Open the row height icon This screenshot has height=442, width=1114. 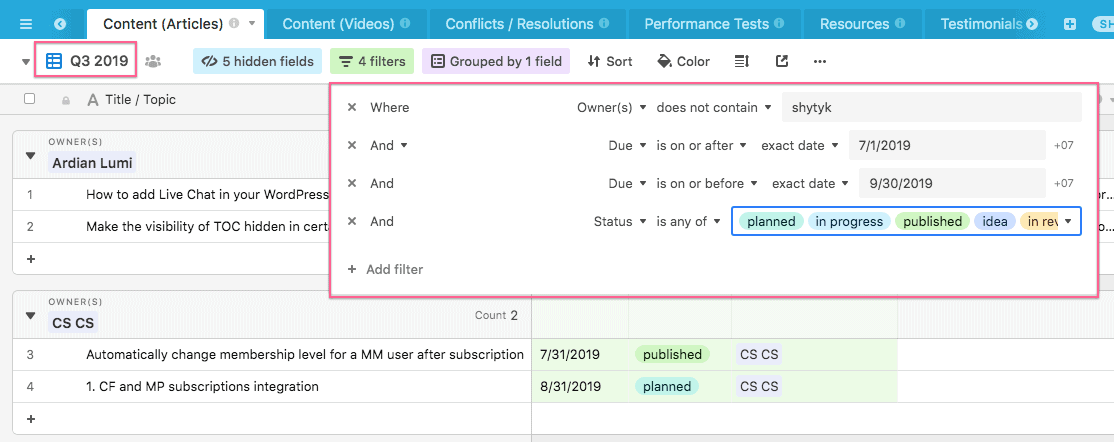click(x=741, y=62)
